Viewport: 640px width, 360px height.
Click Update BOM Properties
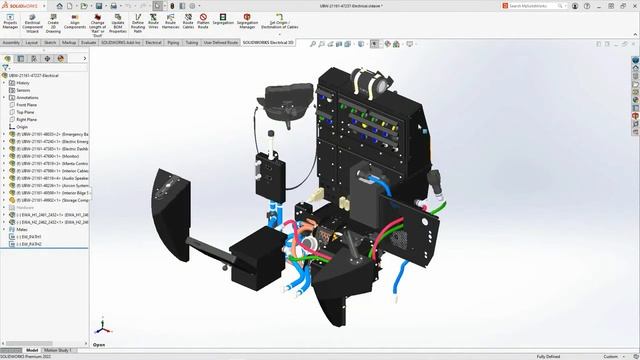[118, 23]
